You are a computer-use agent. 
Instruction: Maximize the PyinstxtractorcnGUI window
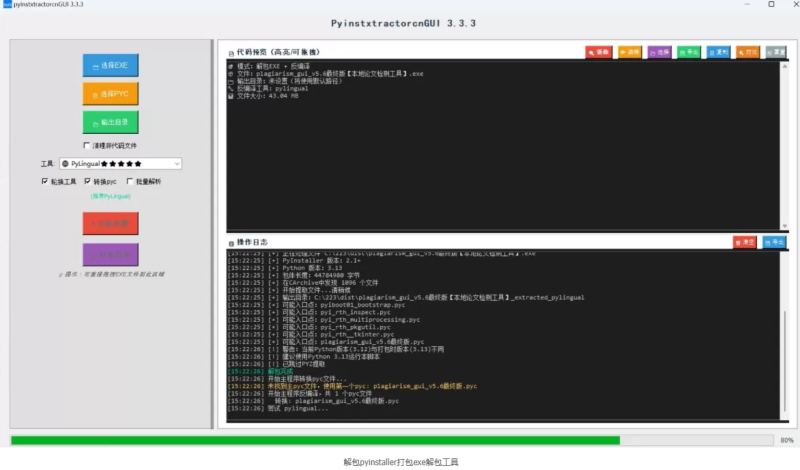771,4
